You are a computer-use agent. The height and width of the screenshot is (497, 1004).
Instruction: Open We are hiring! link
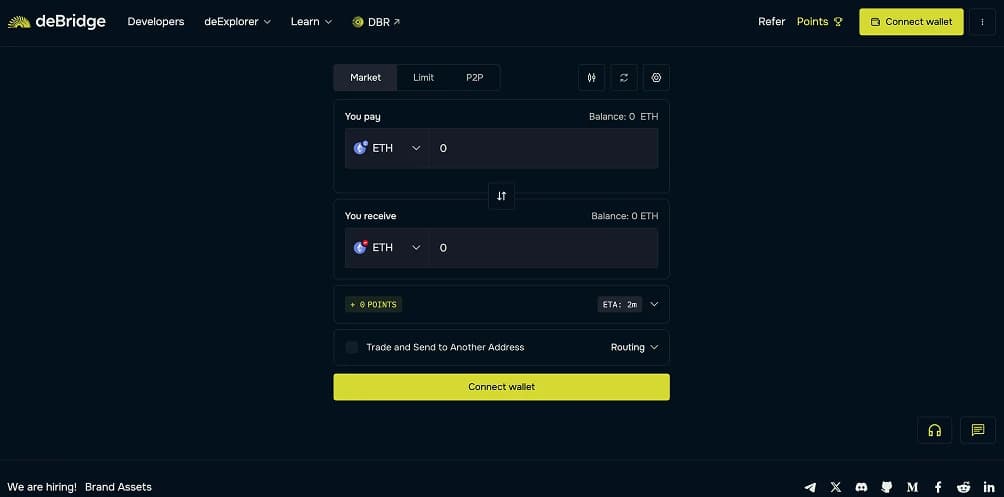[42, 487]
